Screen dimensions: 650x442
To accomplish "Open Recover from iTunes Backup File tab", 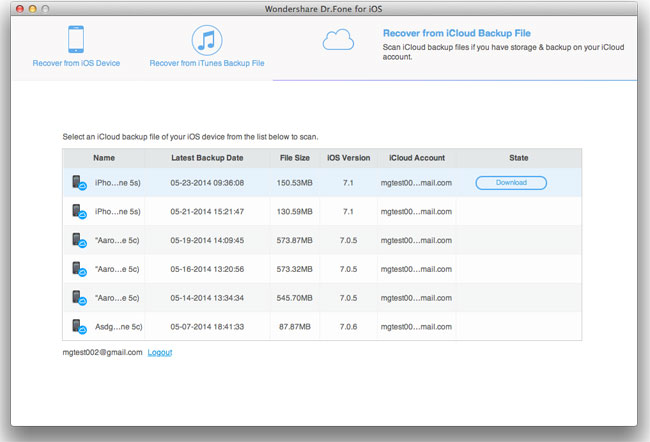I will (206, 63).
